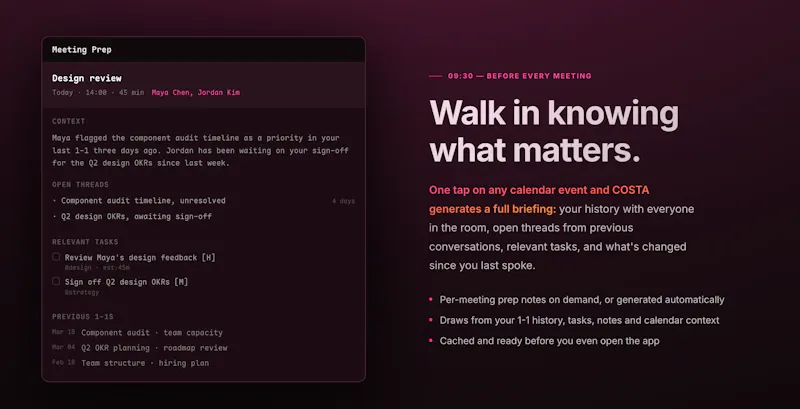Viewport: 800px width, 409px height.
Task: Click the @strategy tag
Action: [x=82, y=292]
